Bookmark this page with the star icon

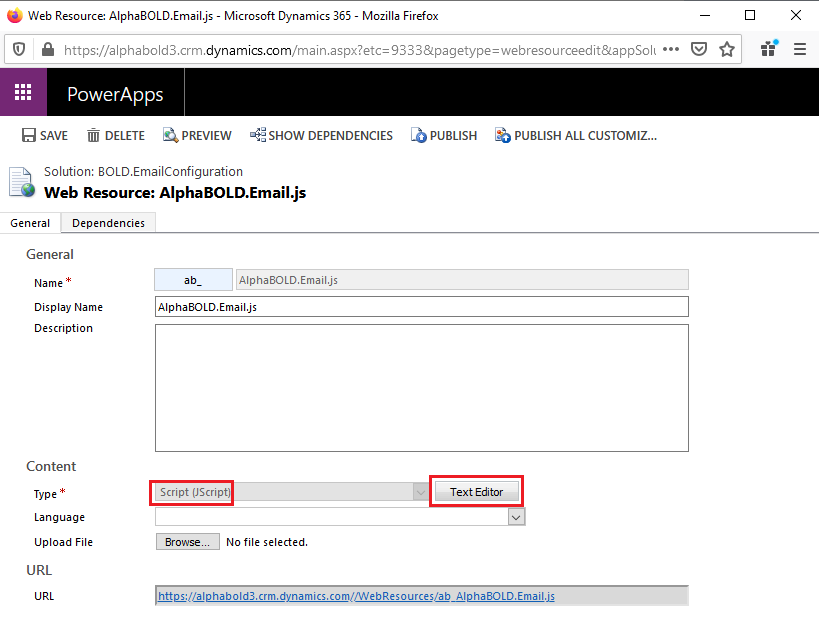click(727, 50)
